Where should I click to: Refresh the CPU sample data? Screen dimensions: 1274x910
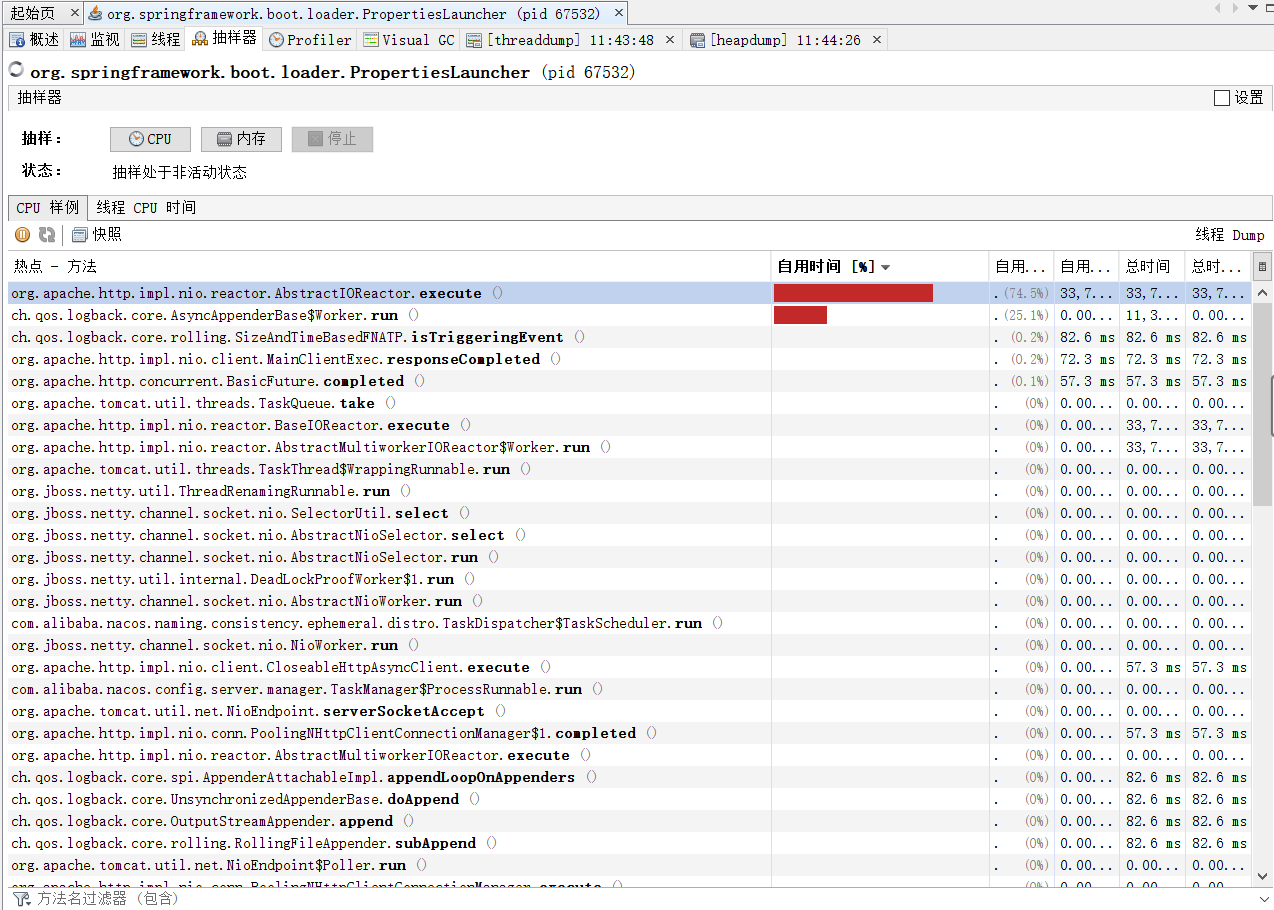[45, 234]
